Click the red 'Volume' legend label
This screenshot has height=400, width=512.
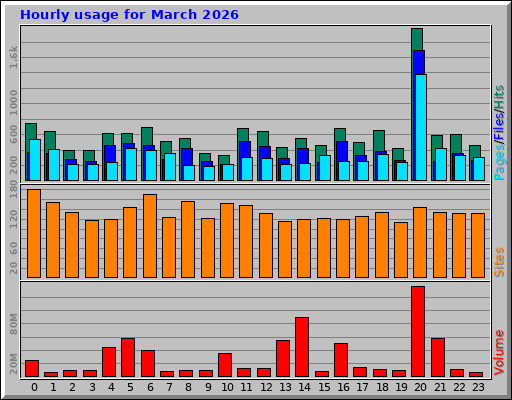(499, 353)
